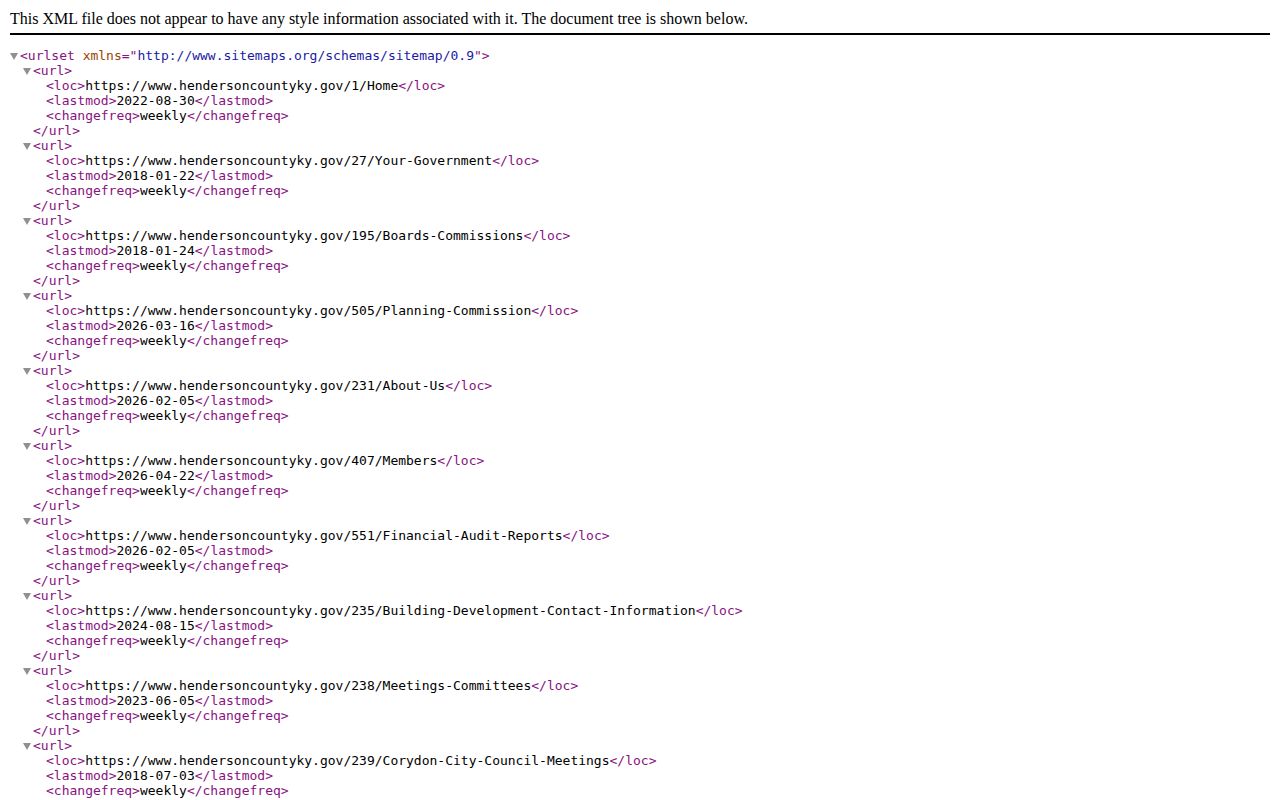Click the lastmod date 2022-08-30

[155, 101]
